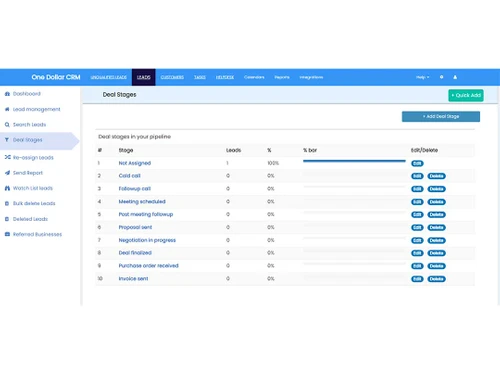The height and width of the screenshot is (375, 500).
Task: Edit the Not Assigned stage
Action: click(x=417, y=163)
